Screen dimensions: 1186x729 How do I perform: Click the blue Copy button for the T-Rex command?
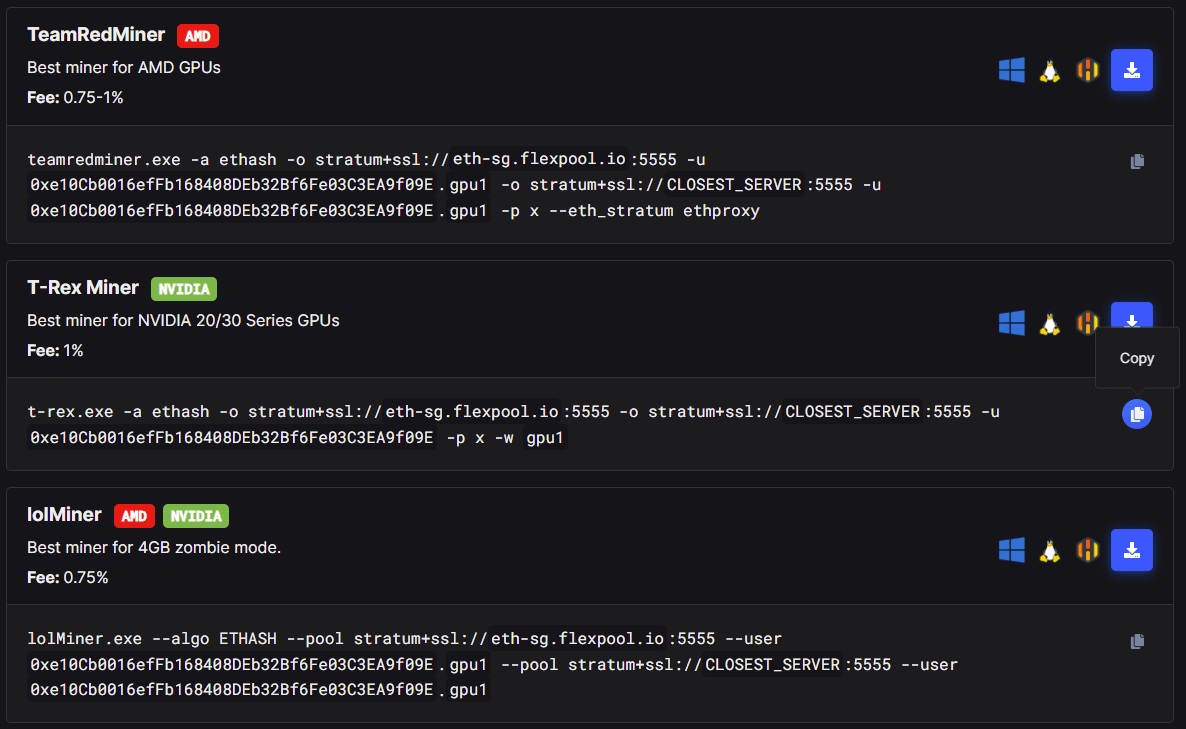tap(1137, 414)
